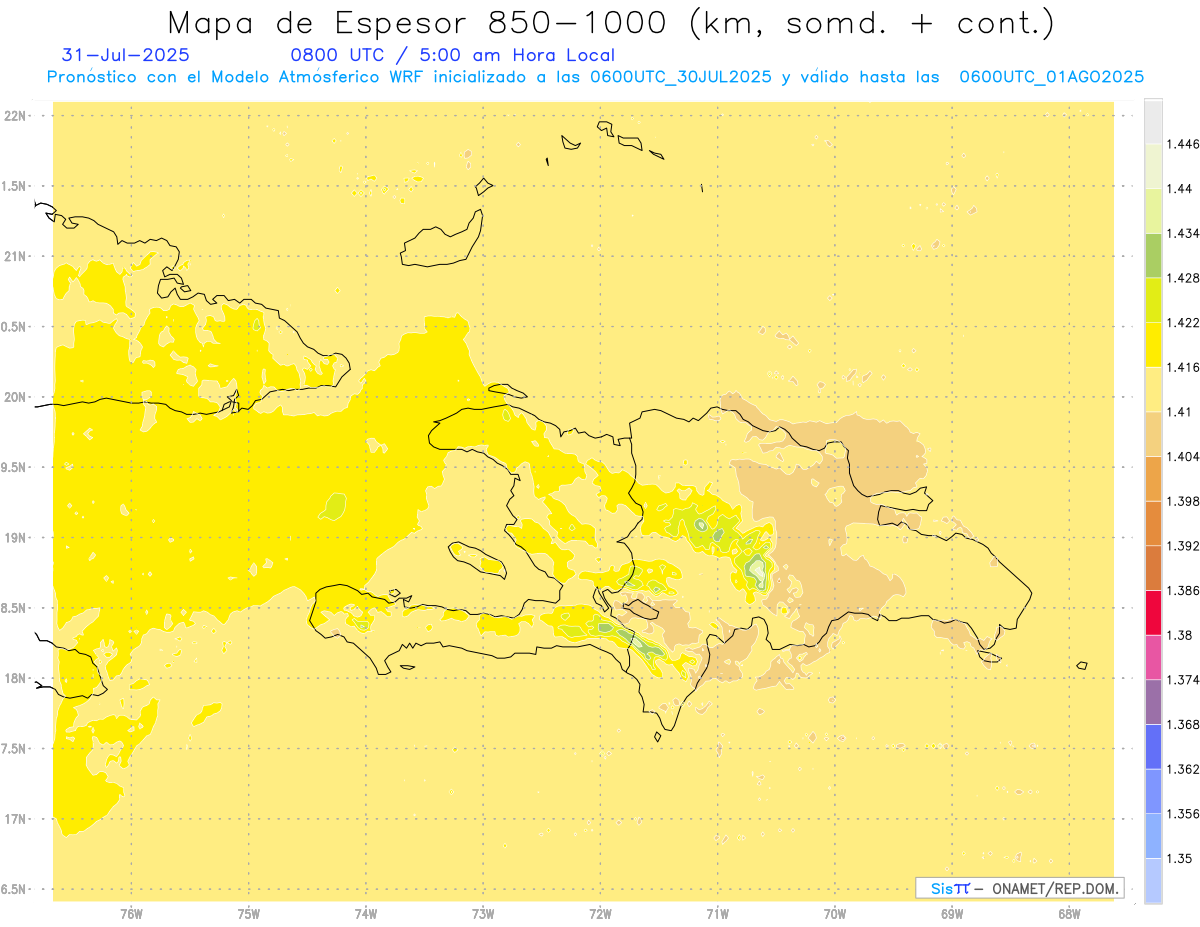1200x927 pixels.
Task: Click the '0.5N' latitude label
Action: pos(15,327)
